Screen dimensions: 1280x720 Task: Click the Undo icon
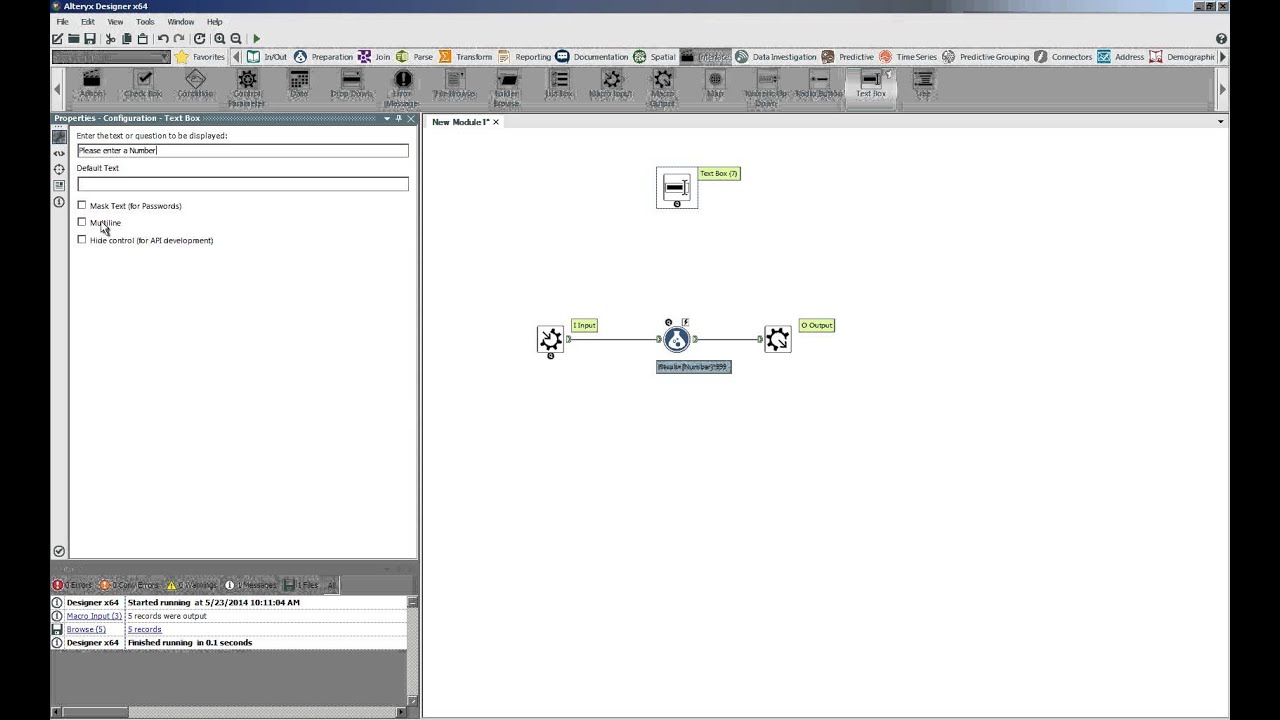coord(163,39)
